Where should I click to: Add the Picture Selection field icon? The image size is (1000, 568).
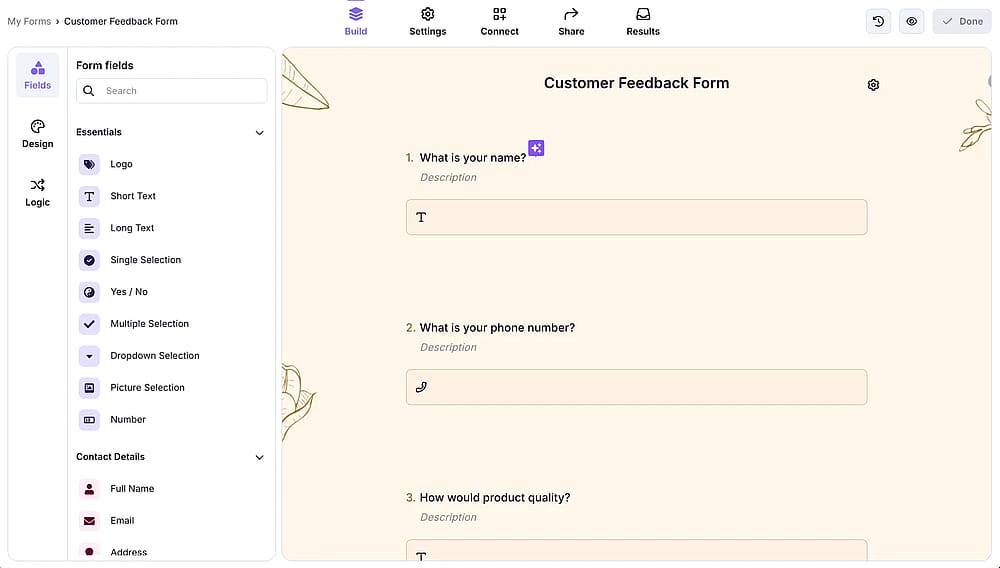pyautogui.click(x=89, y=388)
